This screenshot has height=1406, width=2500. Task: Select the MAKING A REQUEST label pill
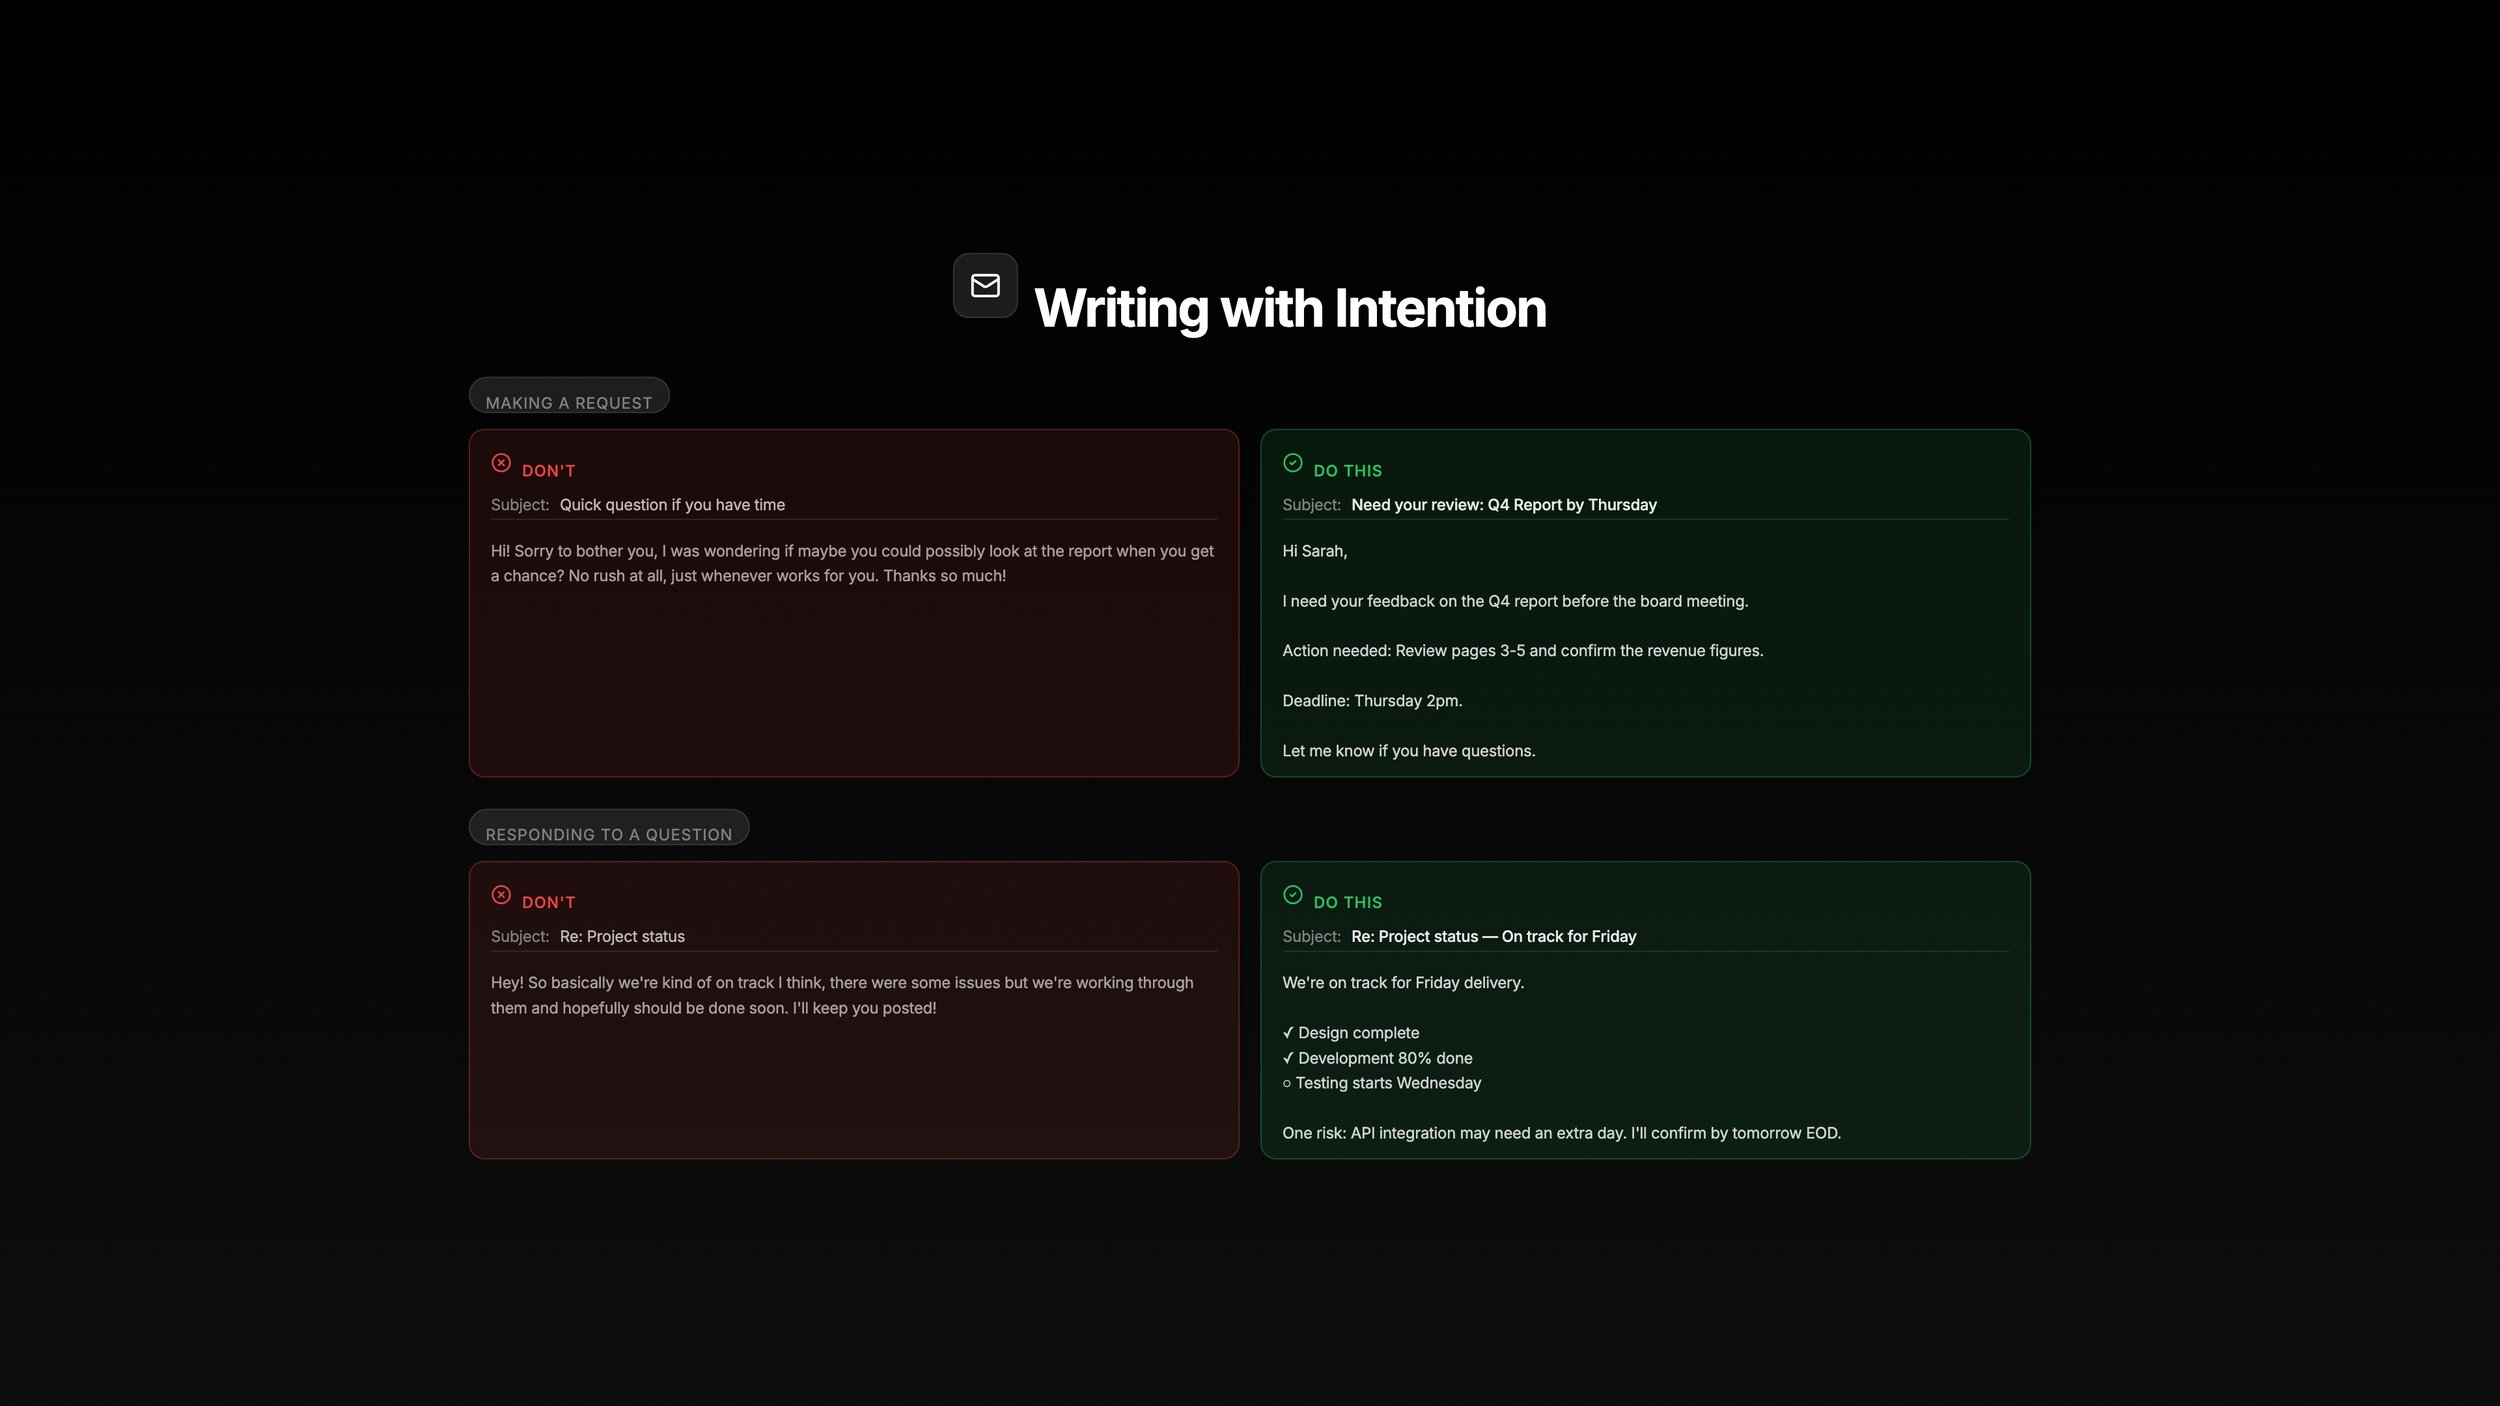point(568,398)
